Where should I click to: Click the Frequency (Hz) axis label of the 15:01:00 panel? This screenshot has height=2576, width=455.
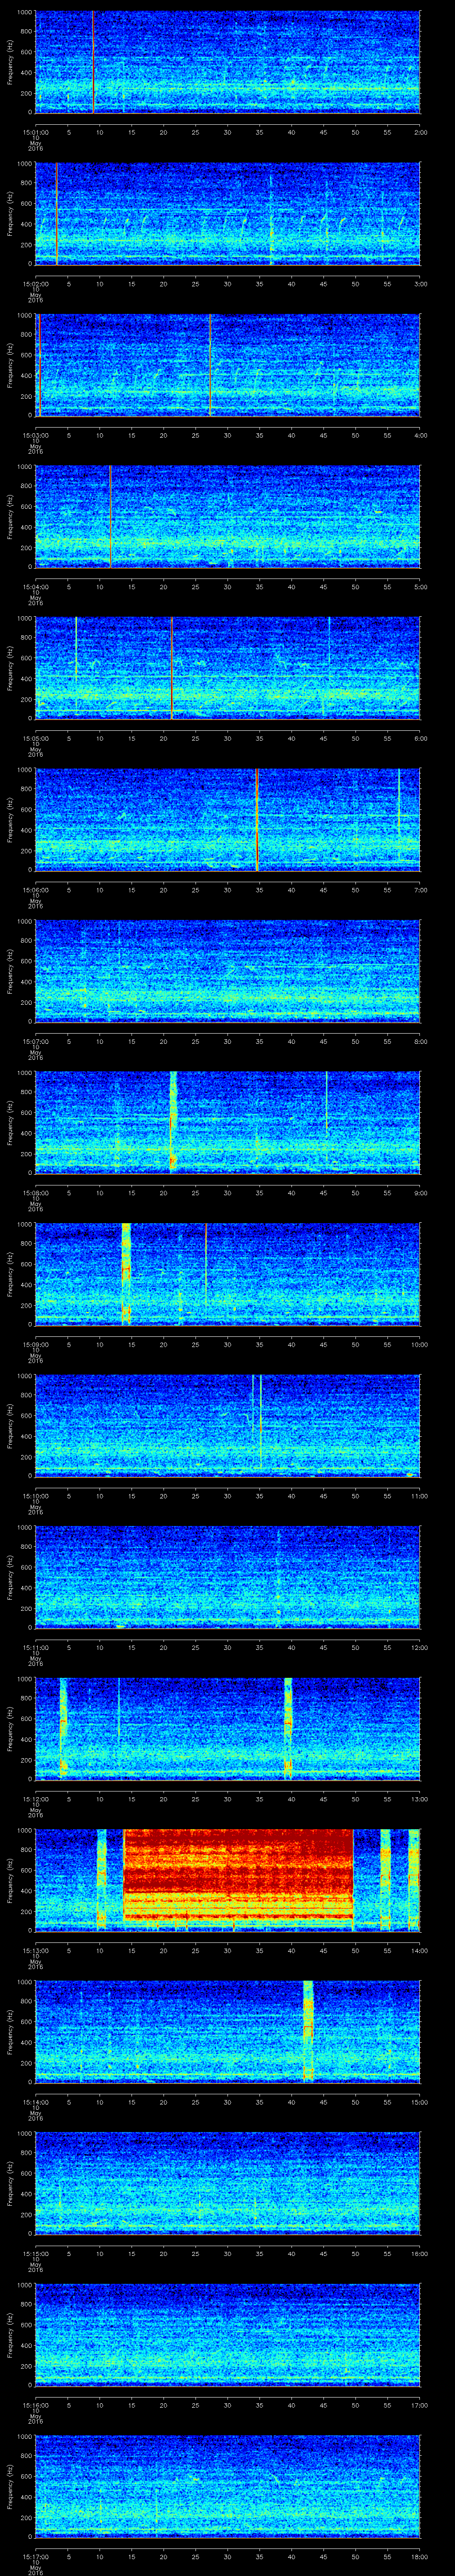click(11, 62)
